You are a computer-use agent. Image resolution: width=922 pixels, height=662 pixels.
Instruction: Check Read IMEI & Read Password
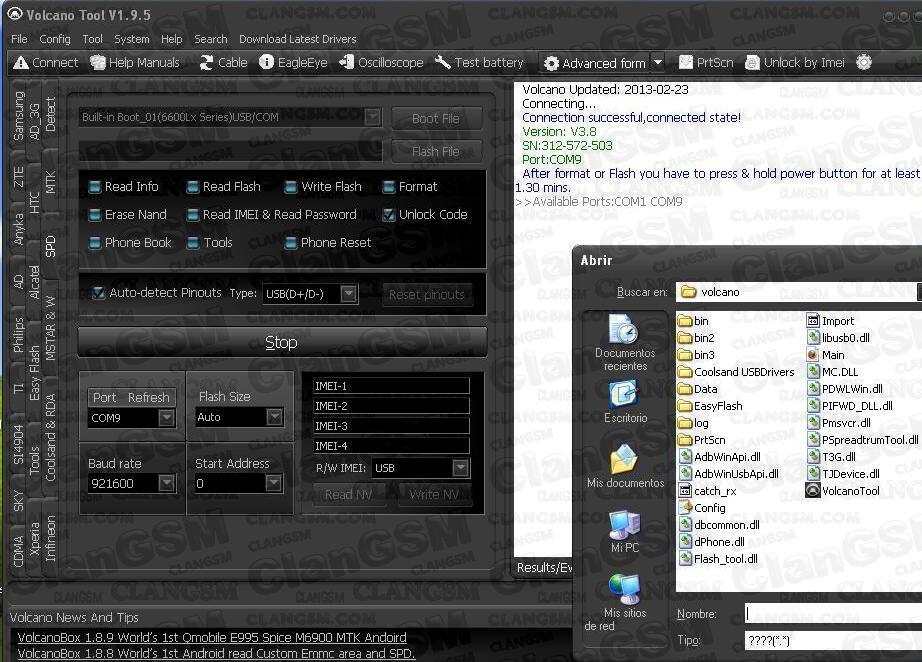[192, 215]
